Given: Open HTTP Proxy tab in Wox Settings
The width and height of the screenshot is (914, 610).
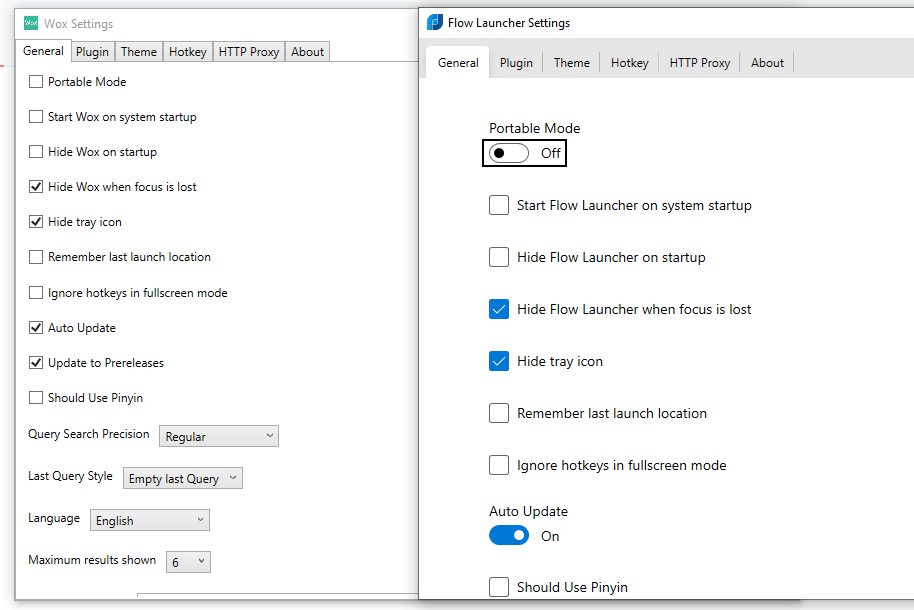Looking at the screenshot, I should [249, 52].
